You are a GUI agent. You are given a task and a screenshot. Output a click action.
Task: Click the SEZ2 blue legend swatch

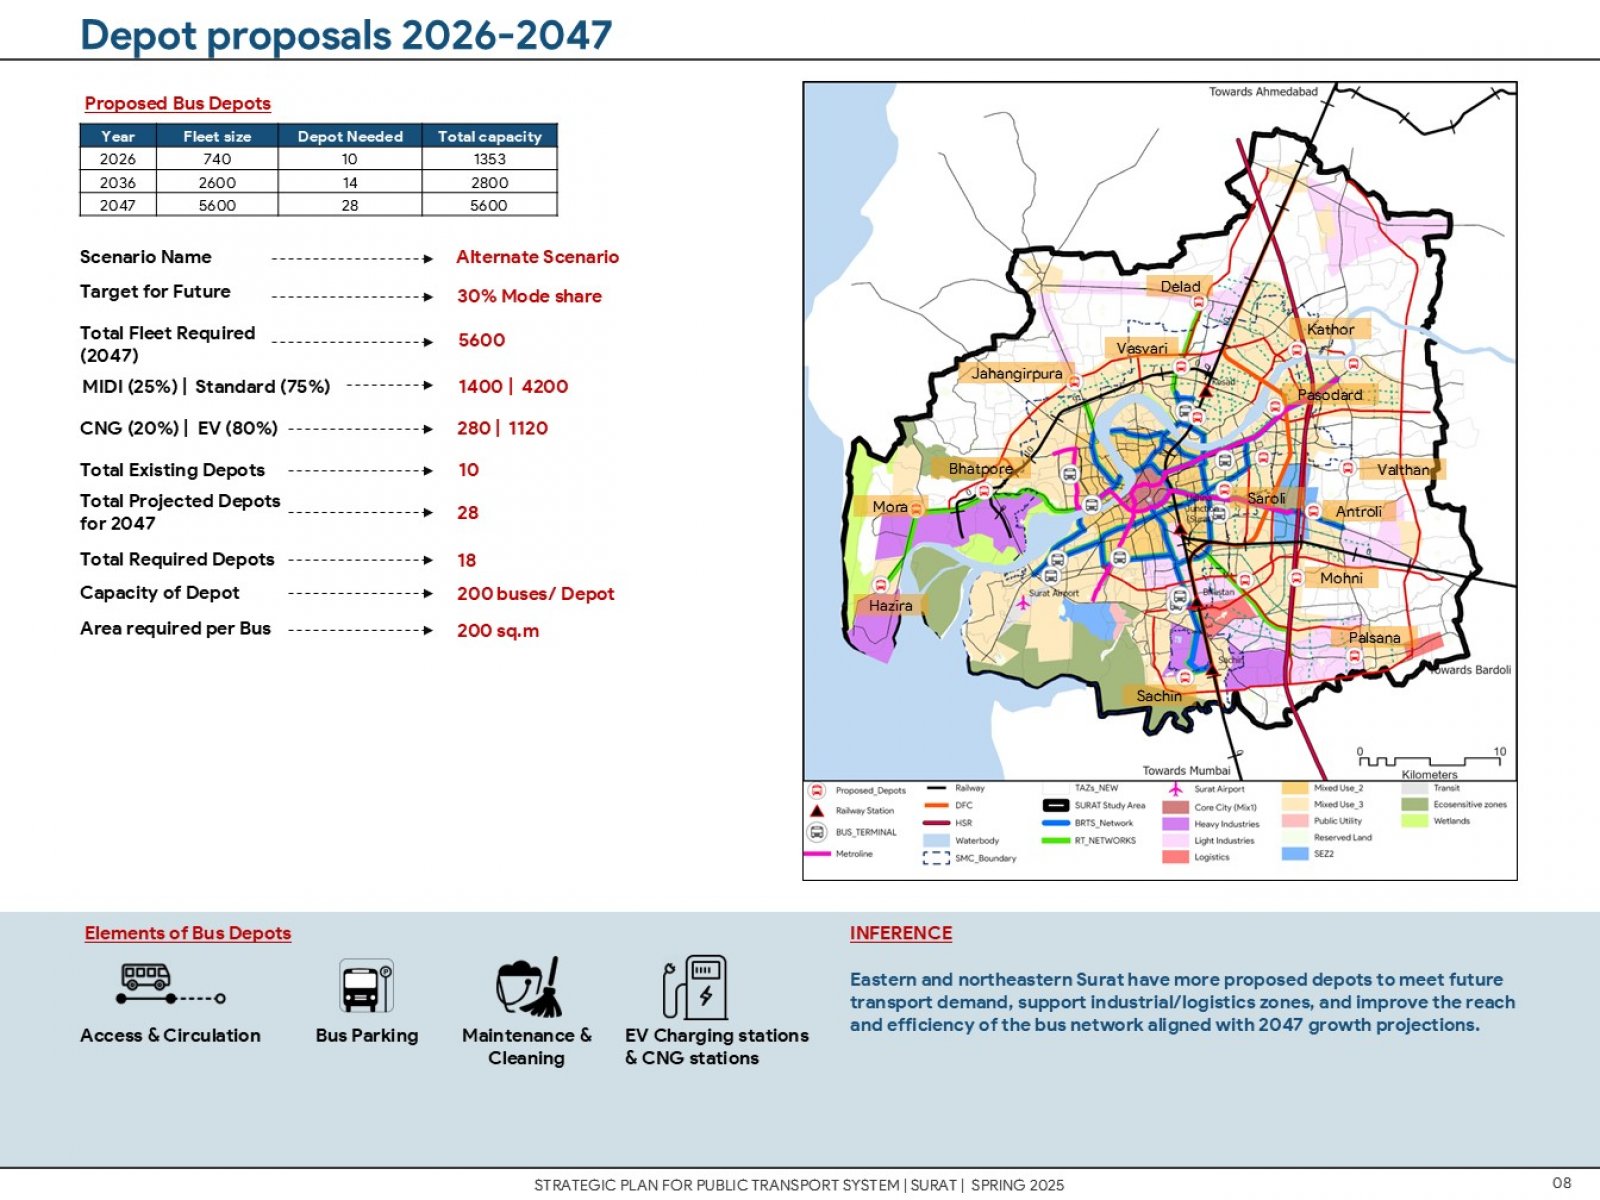(1295, 854)
